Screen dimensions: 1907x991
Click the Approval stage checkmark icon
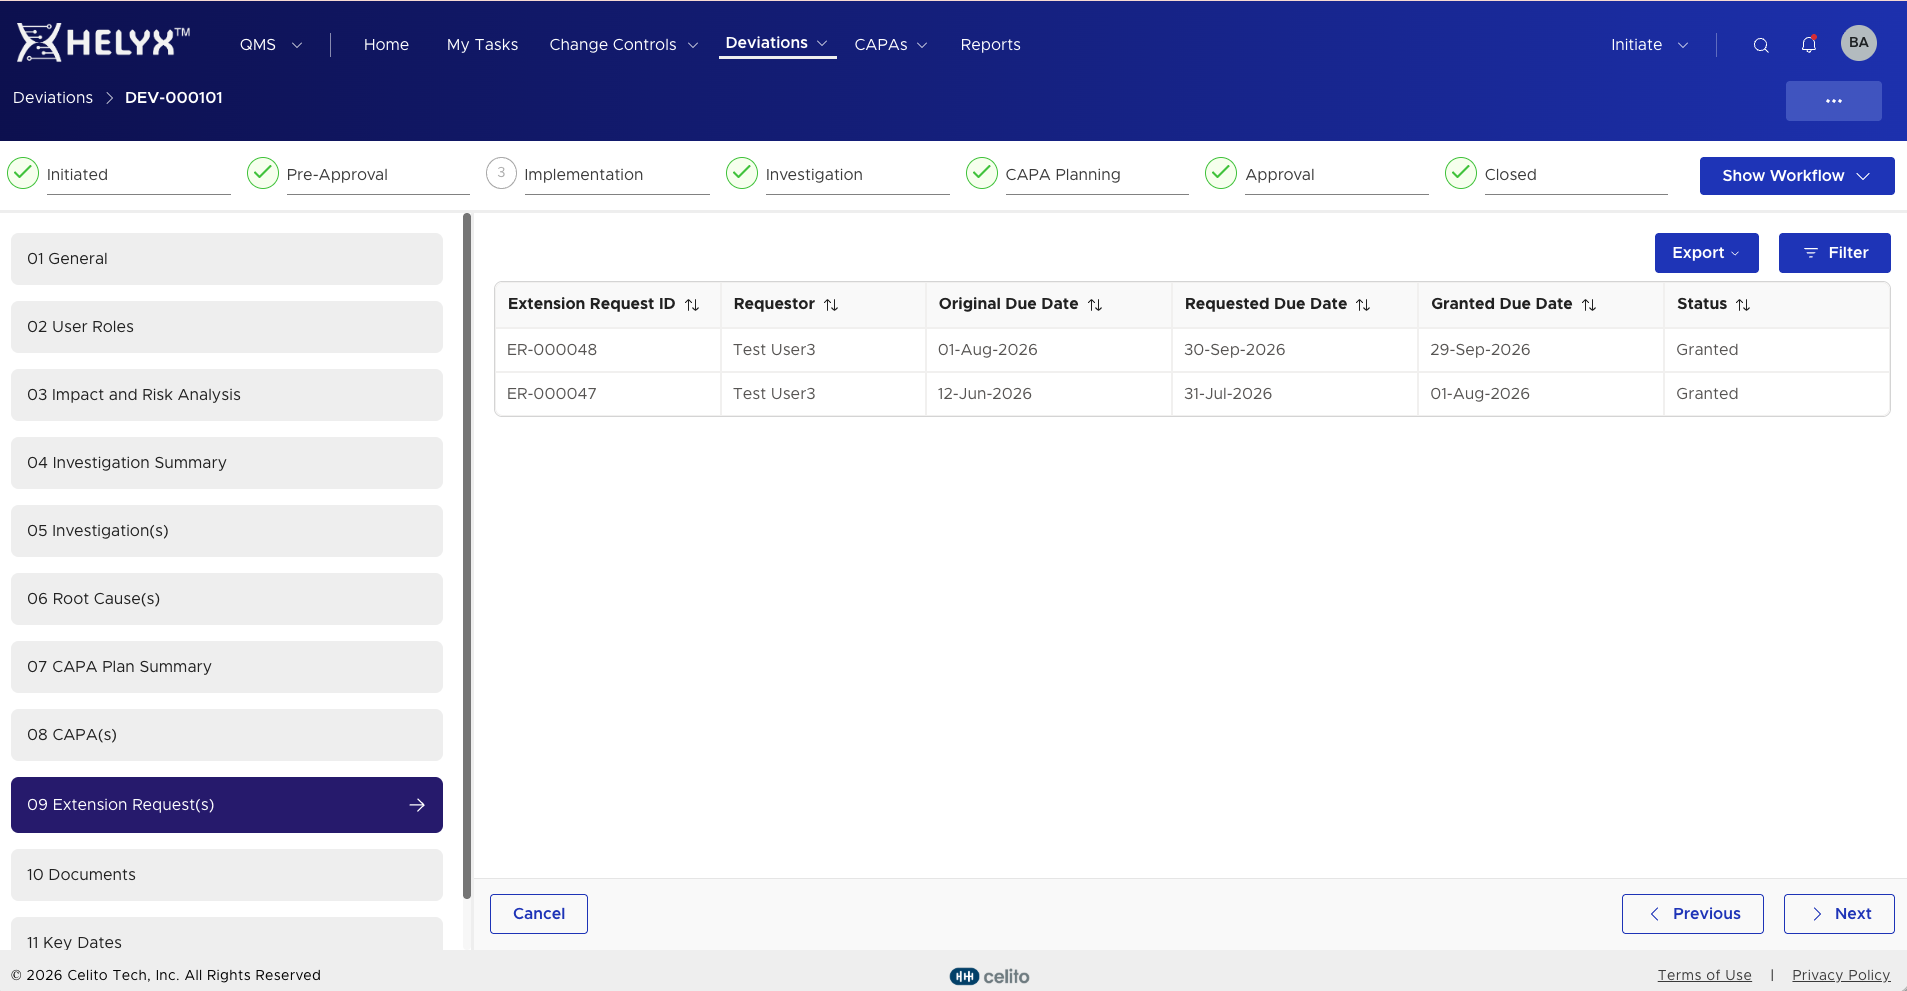tap(1221, 173)
